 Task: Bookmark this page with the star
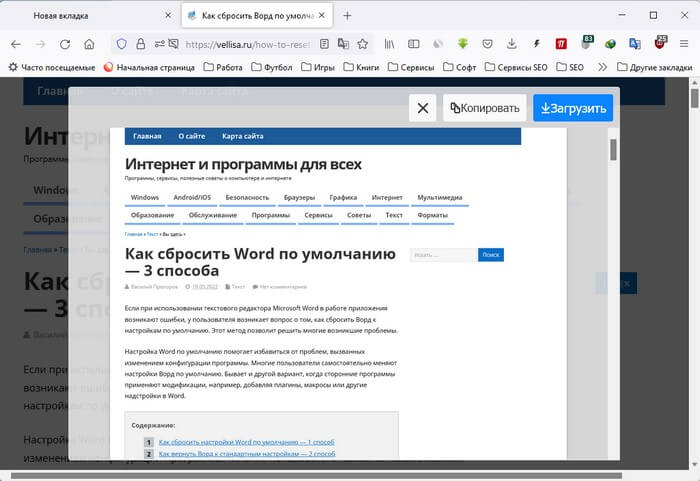point(362,44)
